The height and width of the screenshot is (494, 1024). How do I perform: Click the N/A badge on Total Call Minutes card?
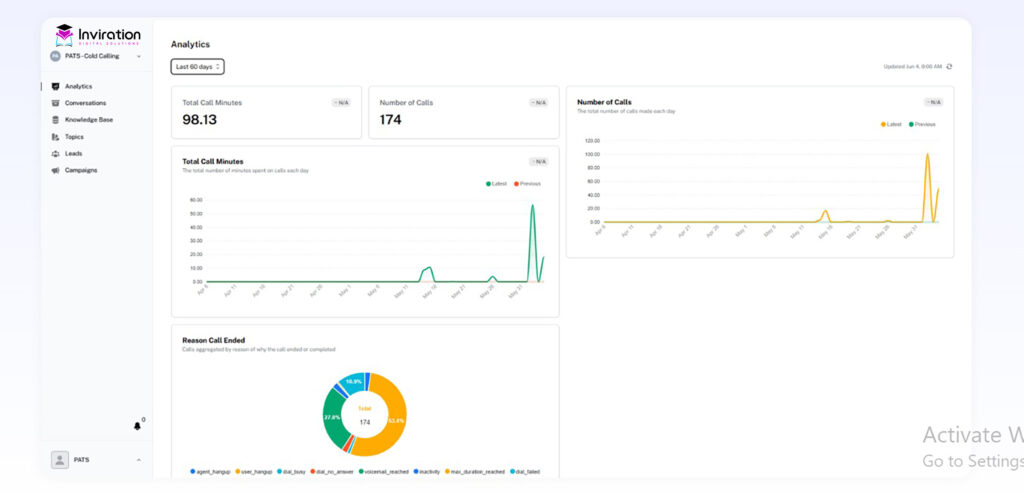tap(342, 102)
